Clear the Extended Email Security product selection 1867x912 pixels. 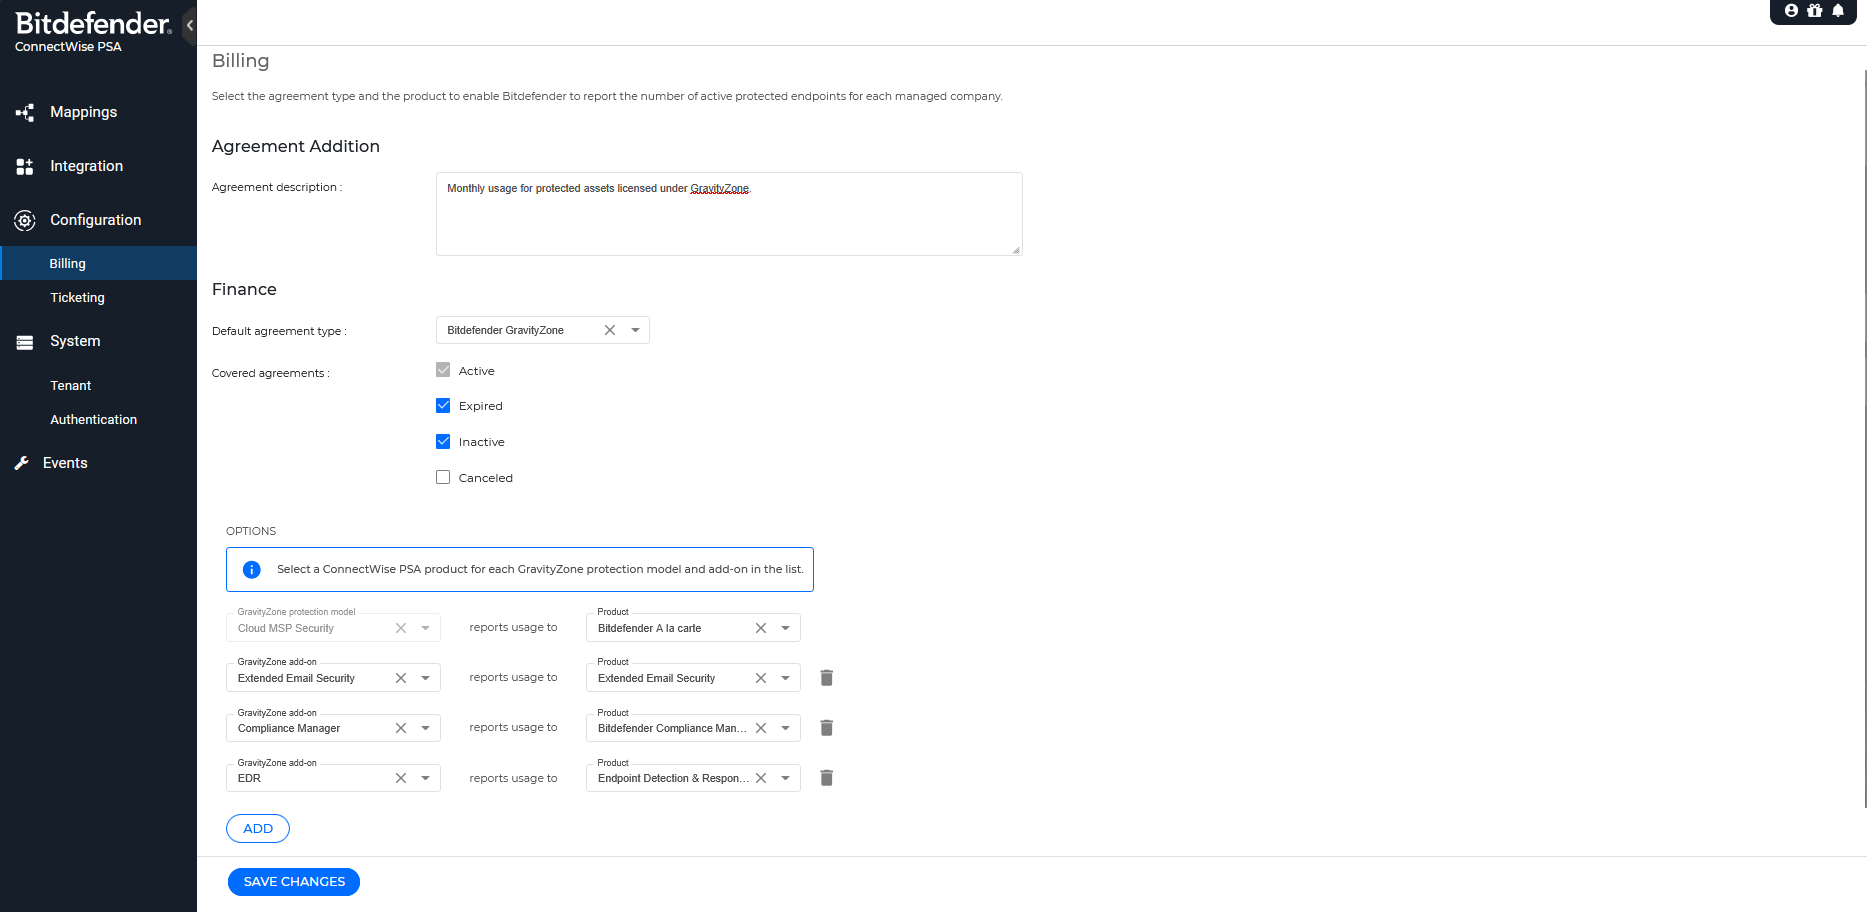pos(761,678)
